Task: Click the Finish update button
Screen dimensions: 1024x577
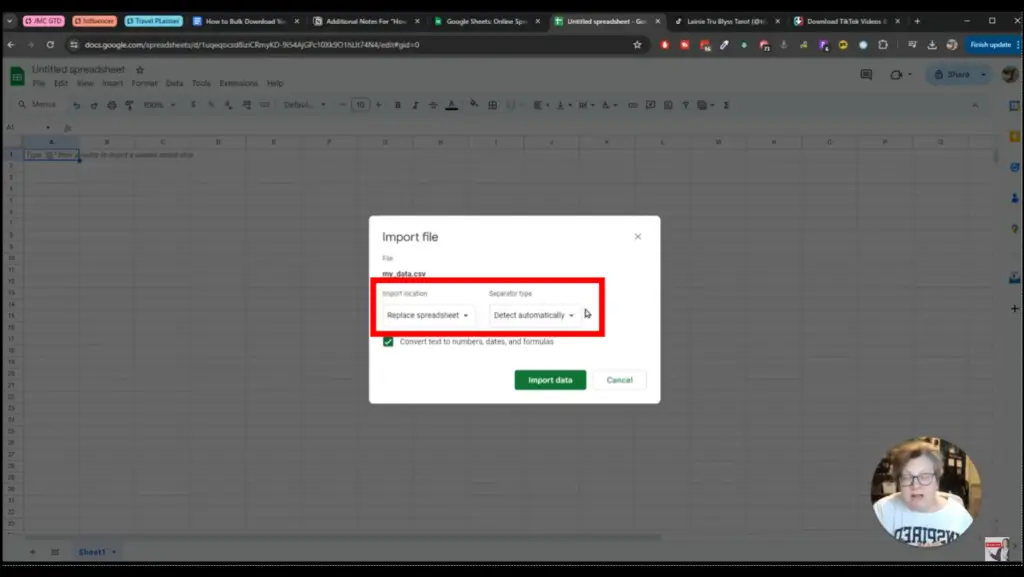Action: 991,44
